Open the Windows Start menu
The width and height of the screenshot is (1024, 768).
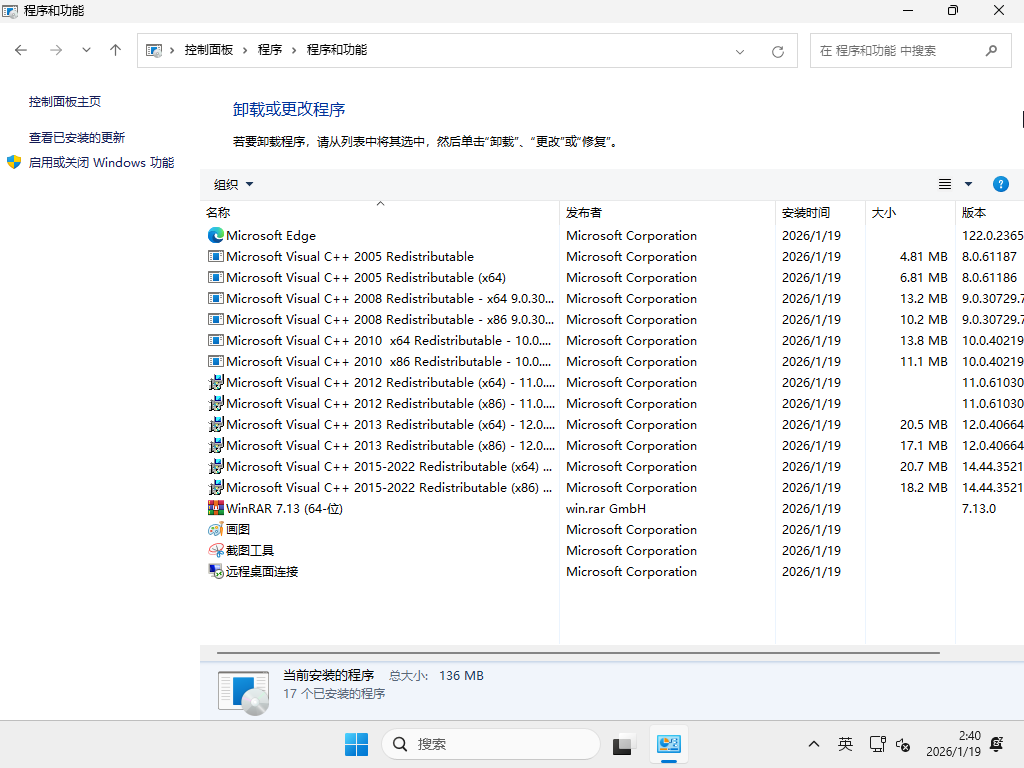coord(356,744)
